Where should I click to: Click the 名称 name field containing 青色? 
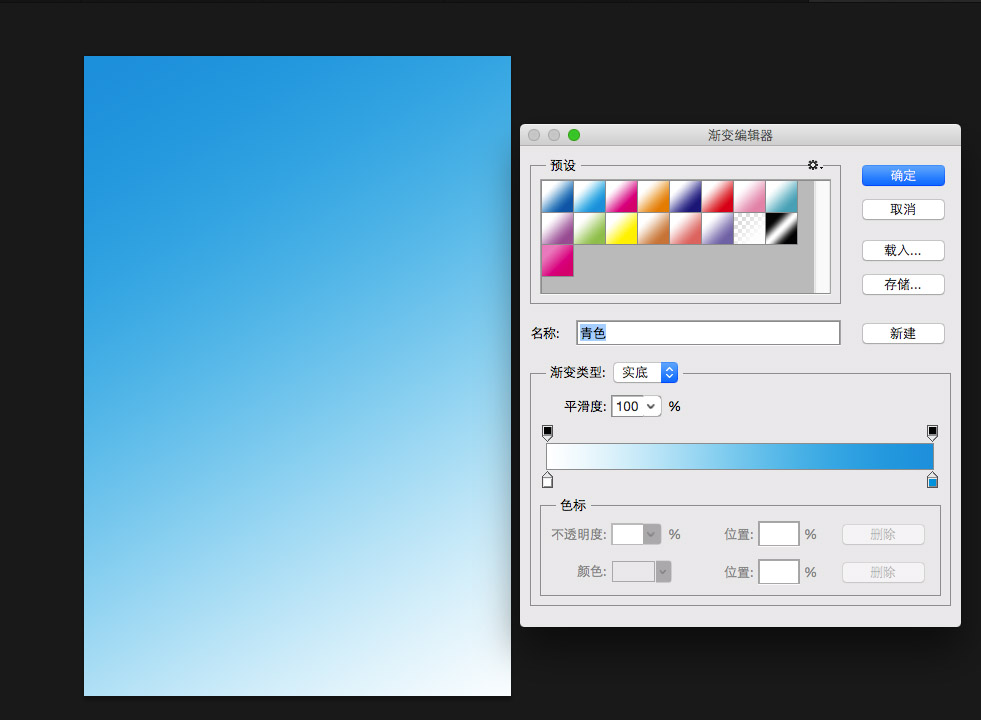(708, 333)
